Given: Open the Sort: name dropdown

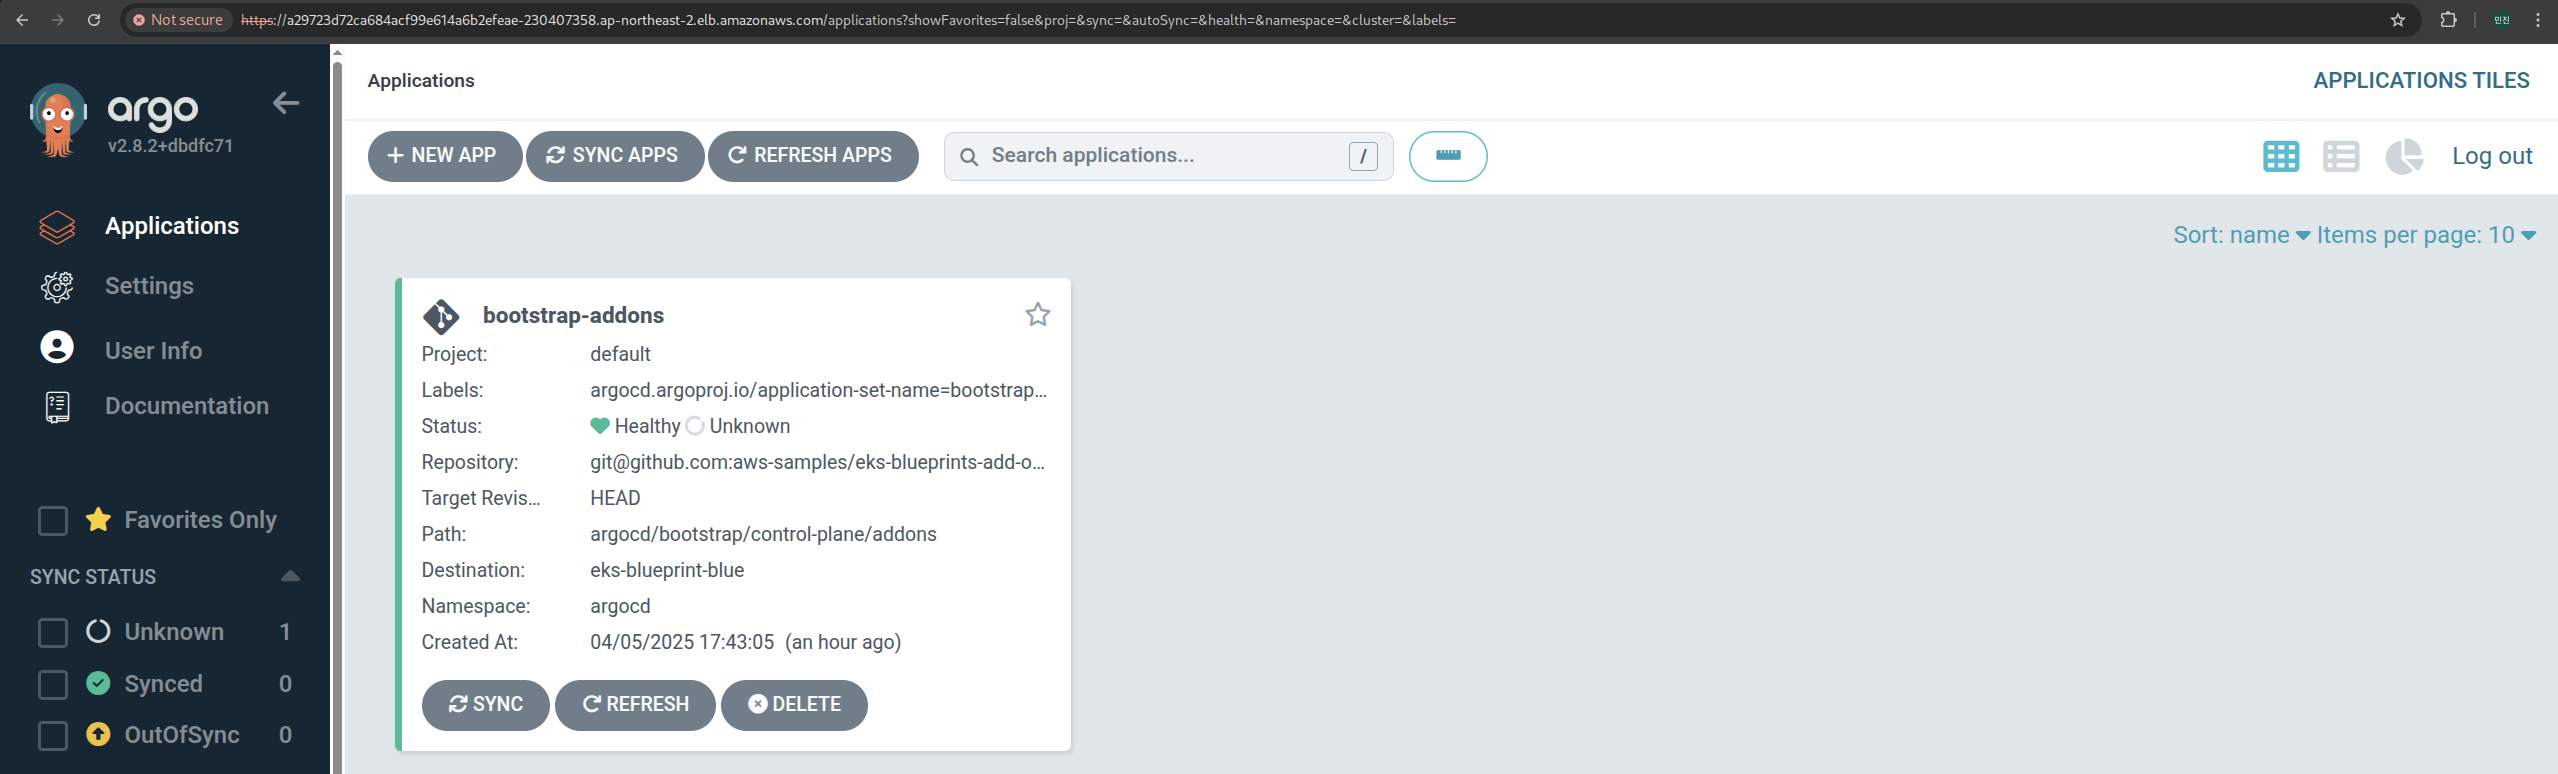Looking at the screenshot, I should coord(2241,235).
